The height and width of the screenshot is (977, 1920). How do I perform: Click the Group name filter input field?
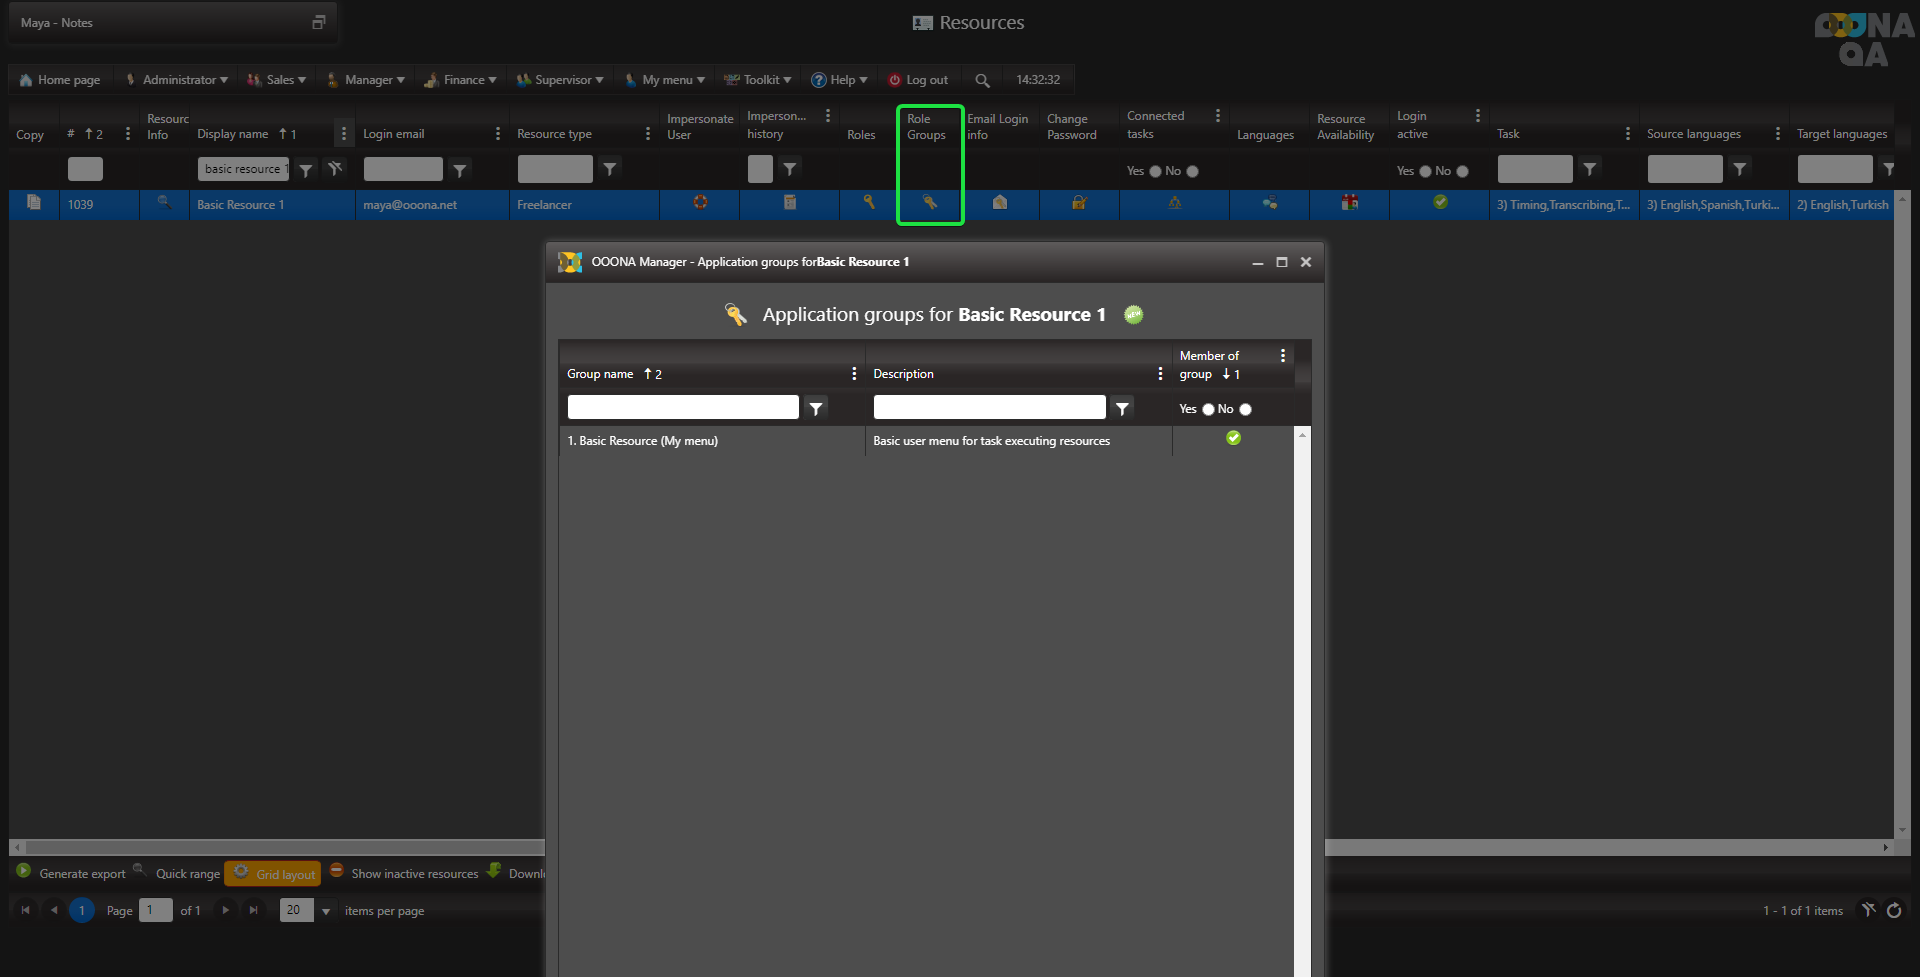(683, 407)
